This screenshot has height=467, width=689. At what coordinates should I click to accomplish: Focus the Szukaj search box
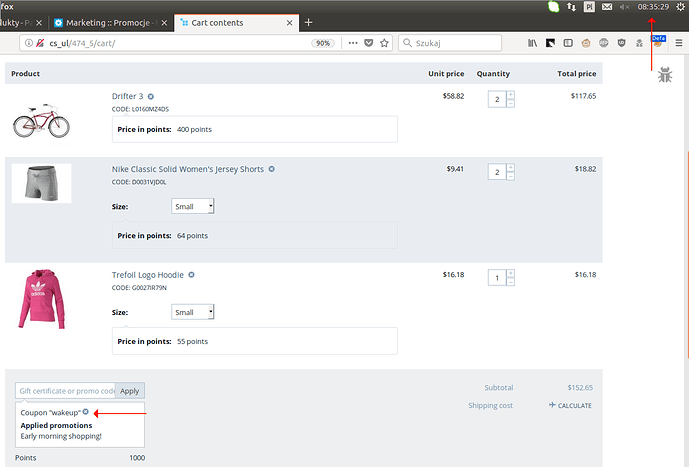(450, 43)
